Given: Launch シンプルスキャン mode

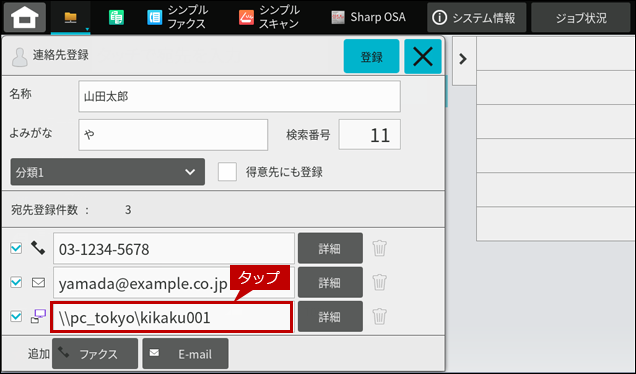Looking at the screenshot, I should [x=269, y=17].
